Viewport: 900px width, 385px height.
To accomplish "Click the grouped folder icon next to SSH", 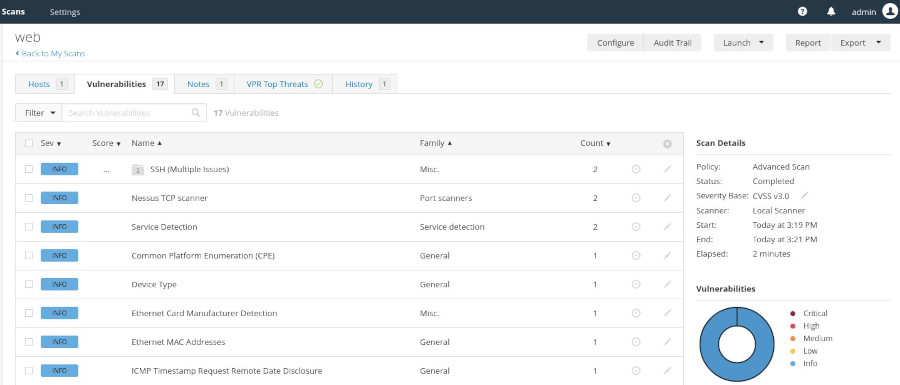I will pos(138,169).
